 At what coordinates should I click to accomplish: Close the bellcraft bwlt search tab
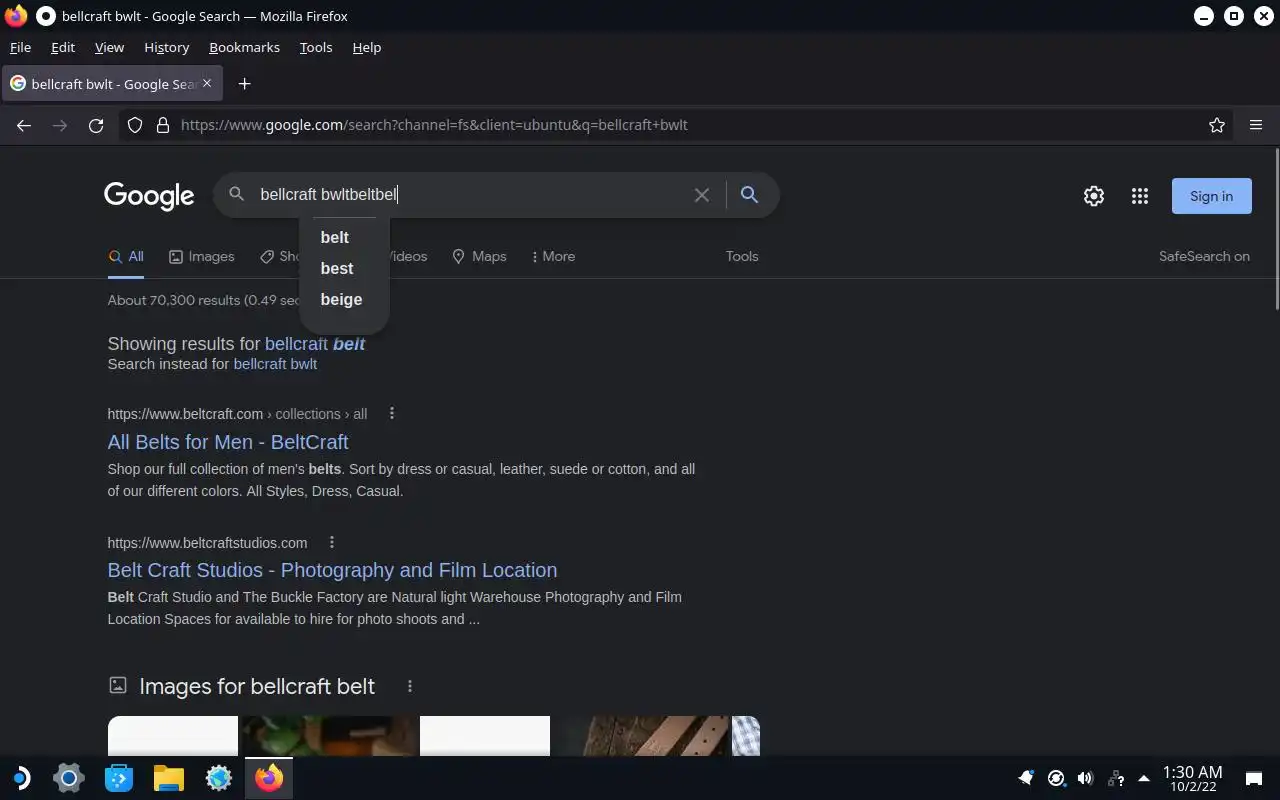[207, 84]
